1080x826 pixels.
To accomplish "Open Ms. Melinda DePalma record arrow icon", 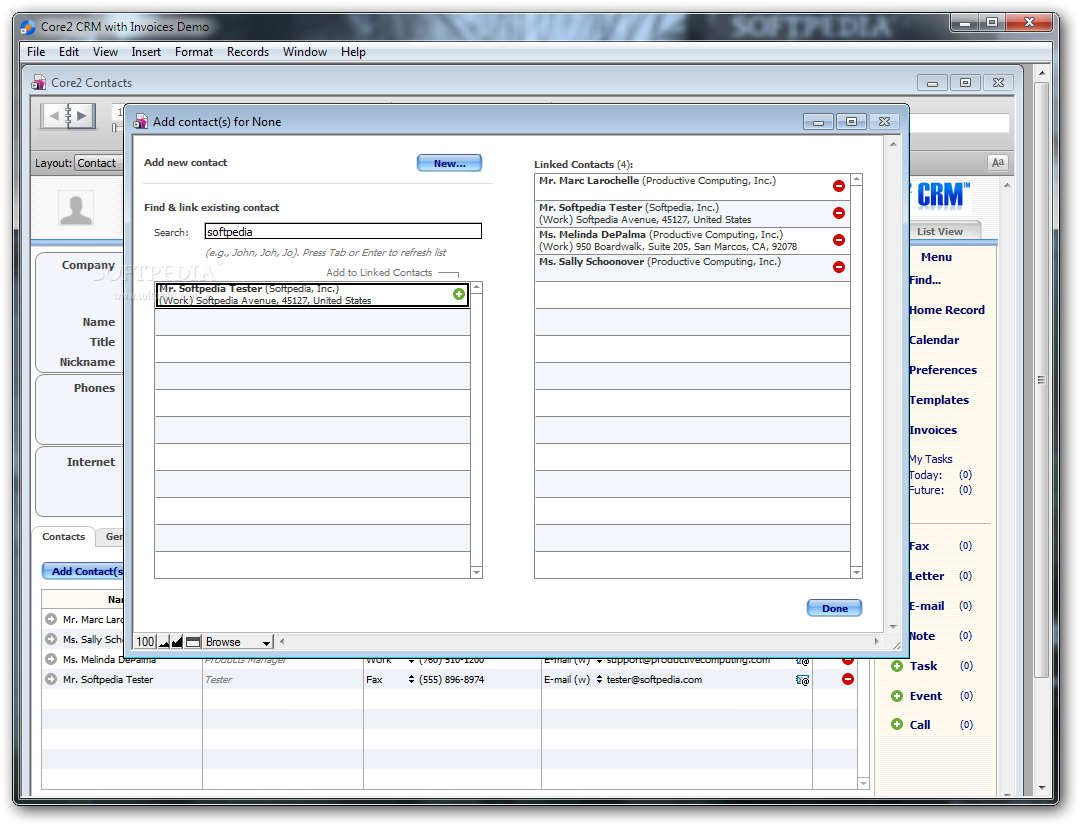I will pos(51,659).
